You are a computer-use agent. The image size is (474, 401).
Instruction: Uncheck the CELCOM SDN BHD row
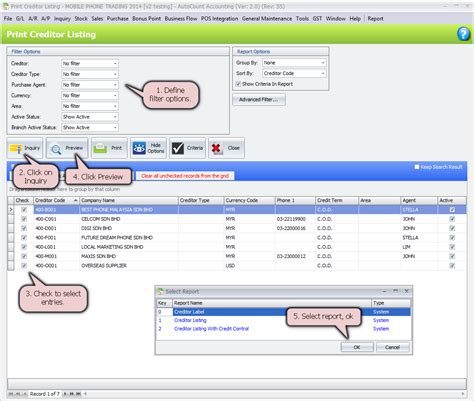click(x=24, y=219)
